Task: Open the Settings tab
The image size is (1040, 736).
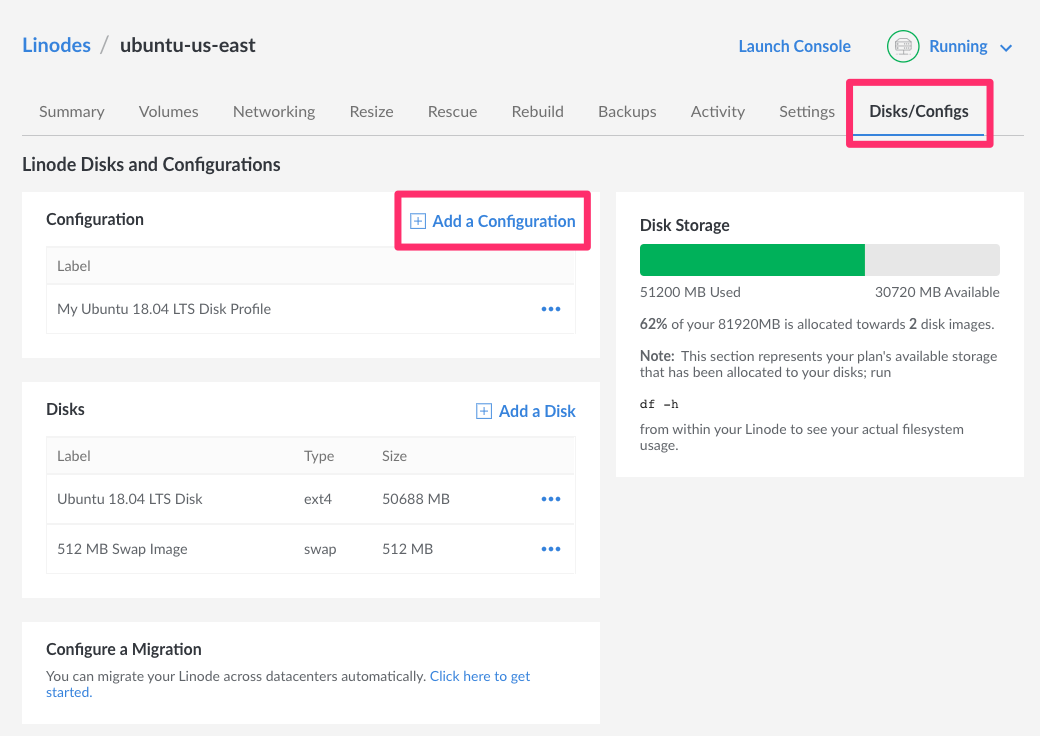Action: click(x=806, y=111)
